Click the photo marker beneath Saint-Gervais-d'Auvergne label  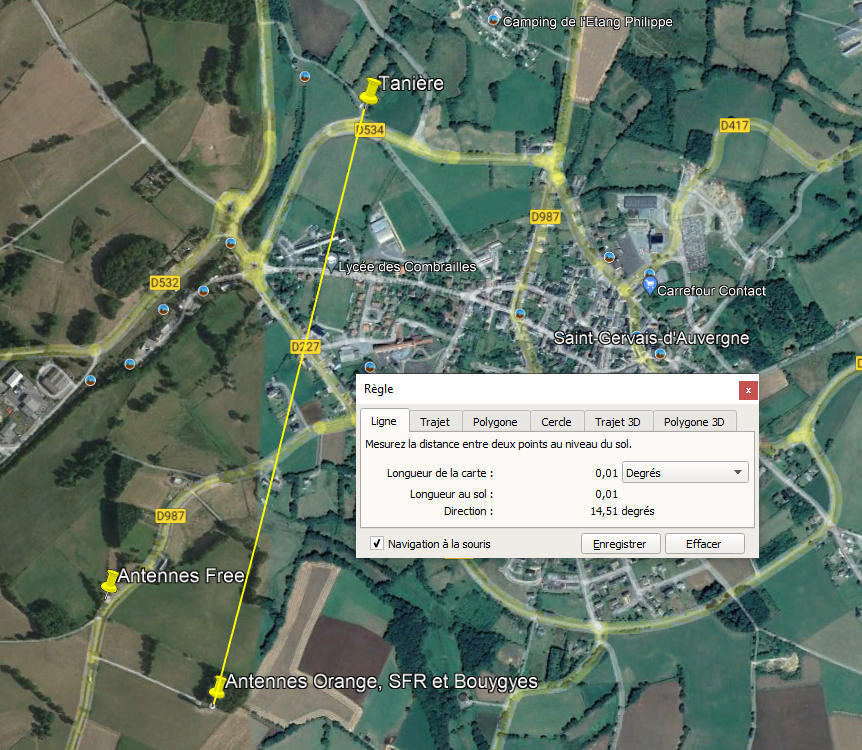[660, 354]
